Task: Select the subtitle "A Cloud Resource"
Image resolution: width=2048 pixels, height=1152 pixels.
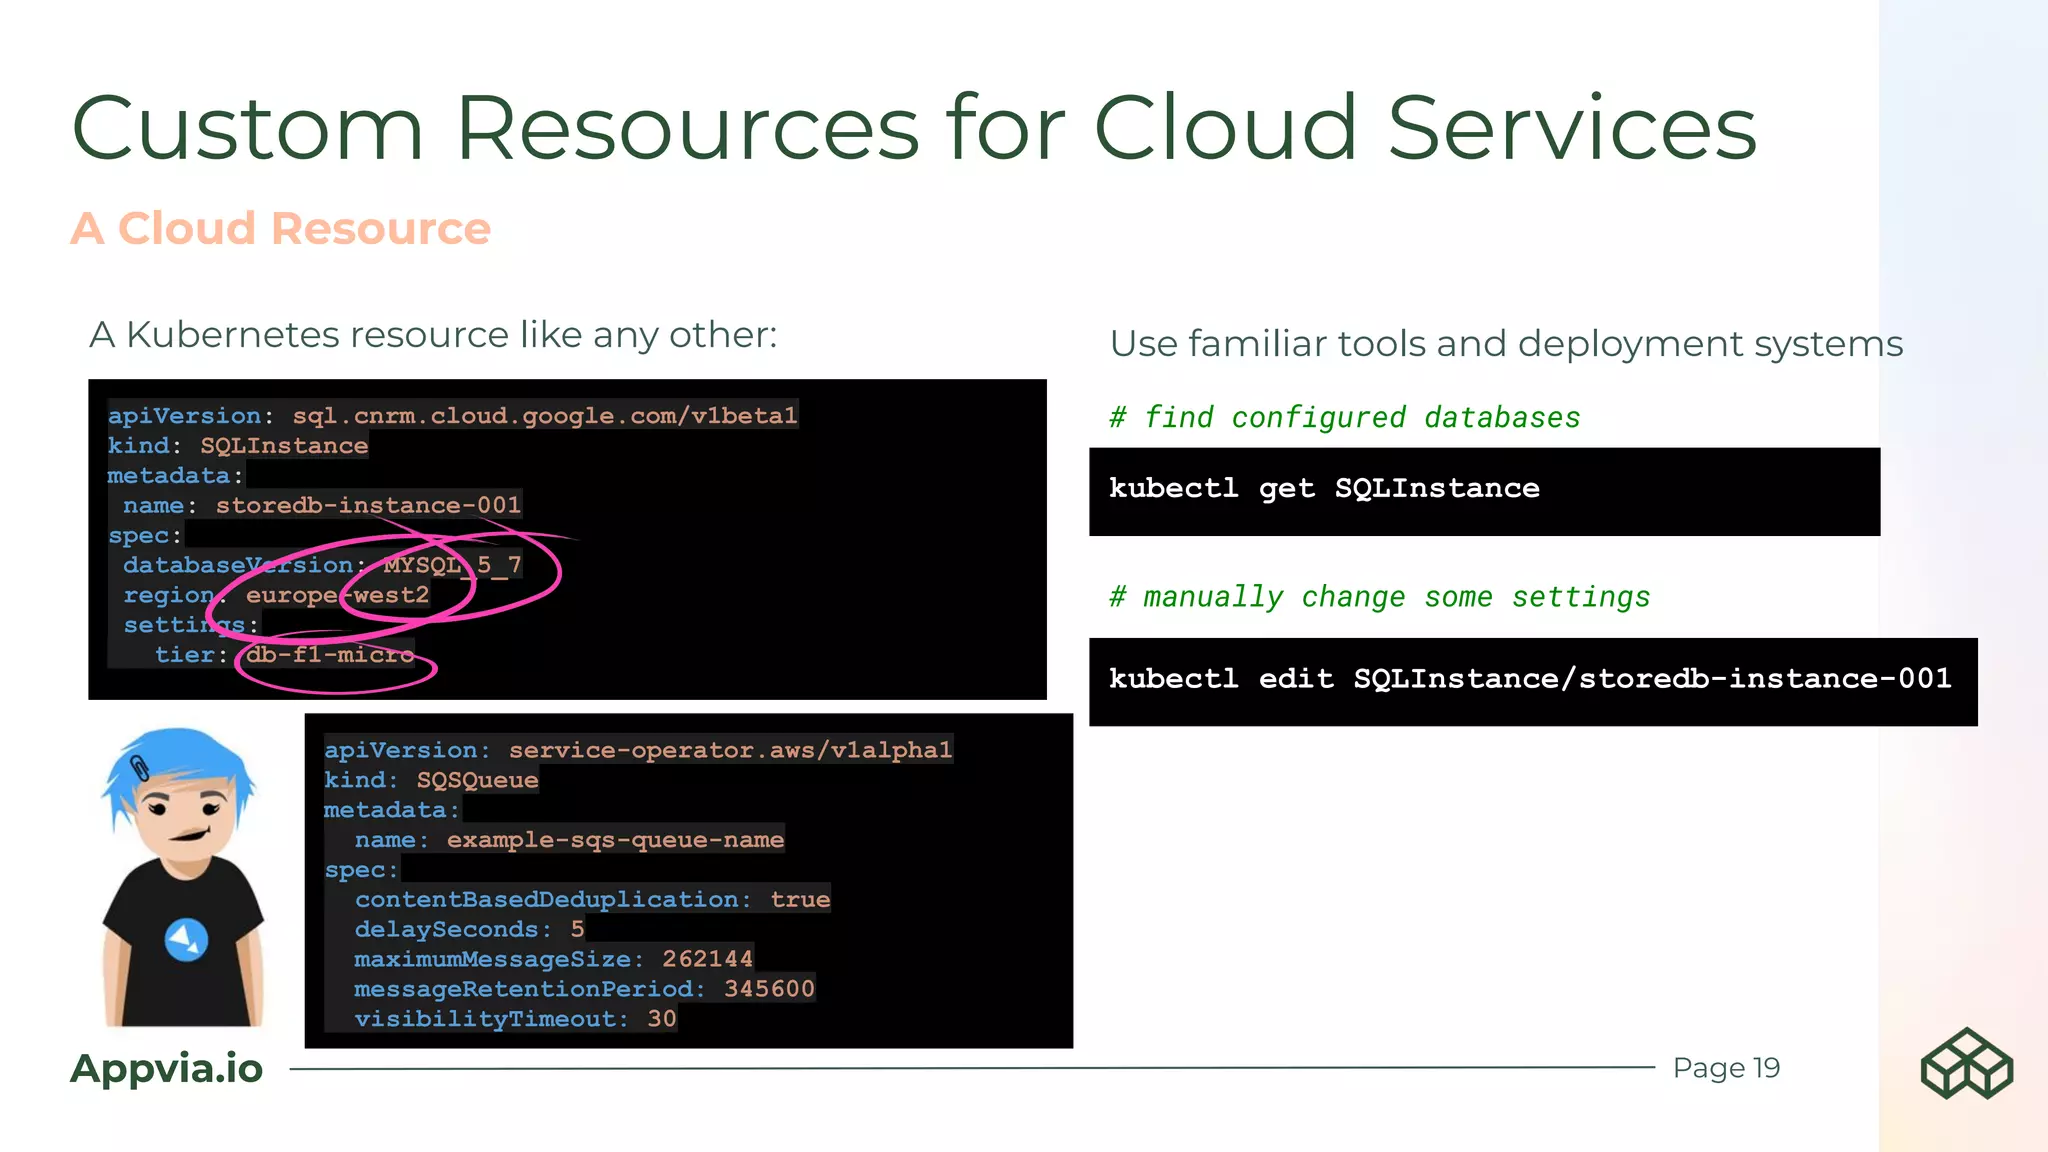Action: click(281, 228)
